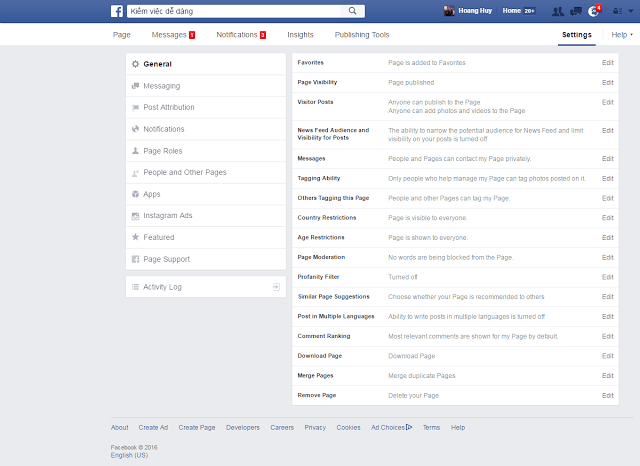Image resolution: width=640 pixels, height=466 pixels.
Task: Click the Activity Log list icon
Action: pos(136,287)
